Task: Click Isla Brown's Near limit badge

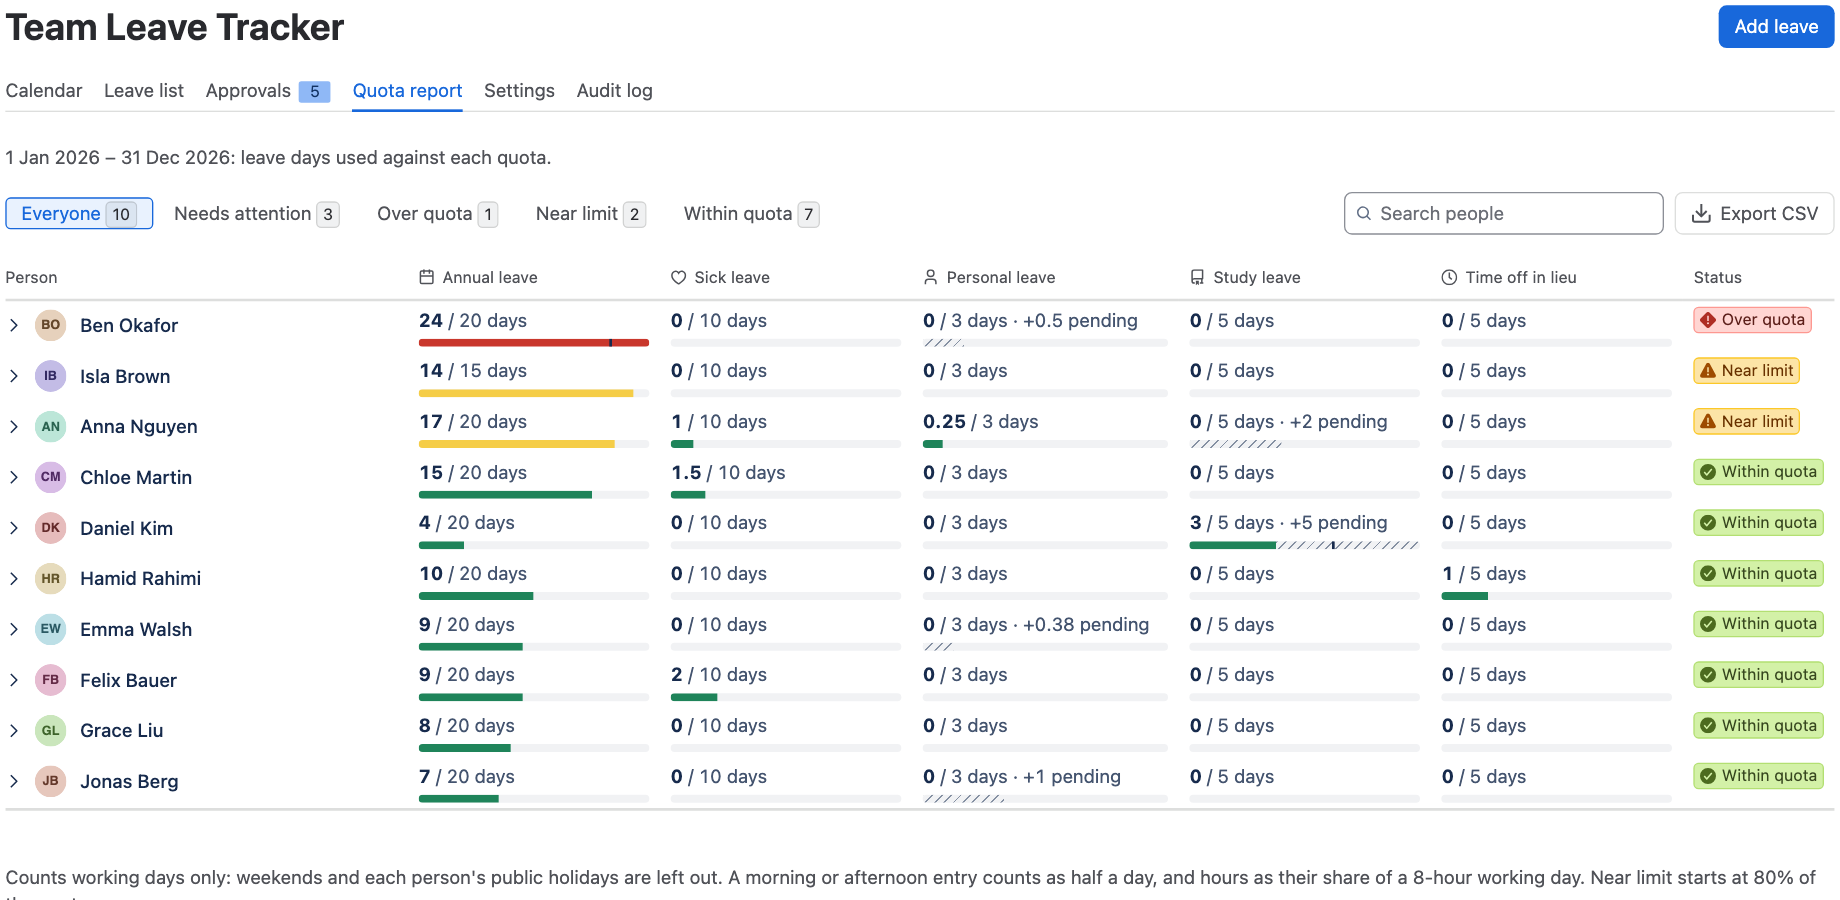Action: (x=1746, y=371)
